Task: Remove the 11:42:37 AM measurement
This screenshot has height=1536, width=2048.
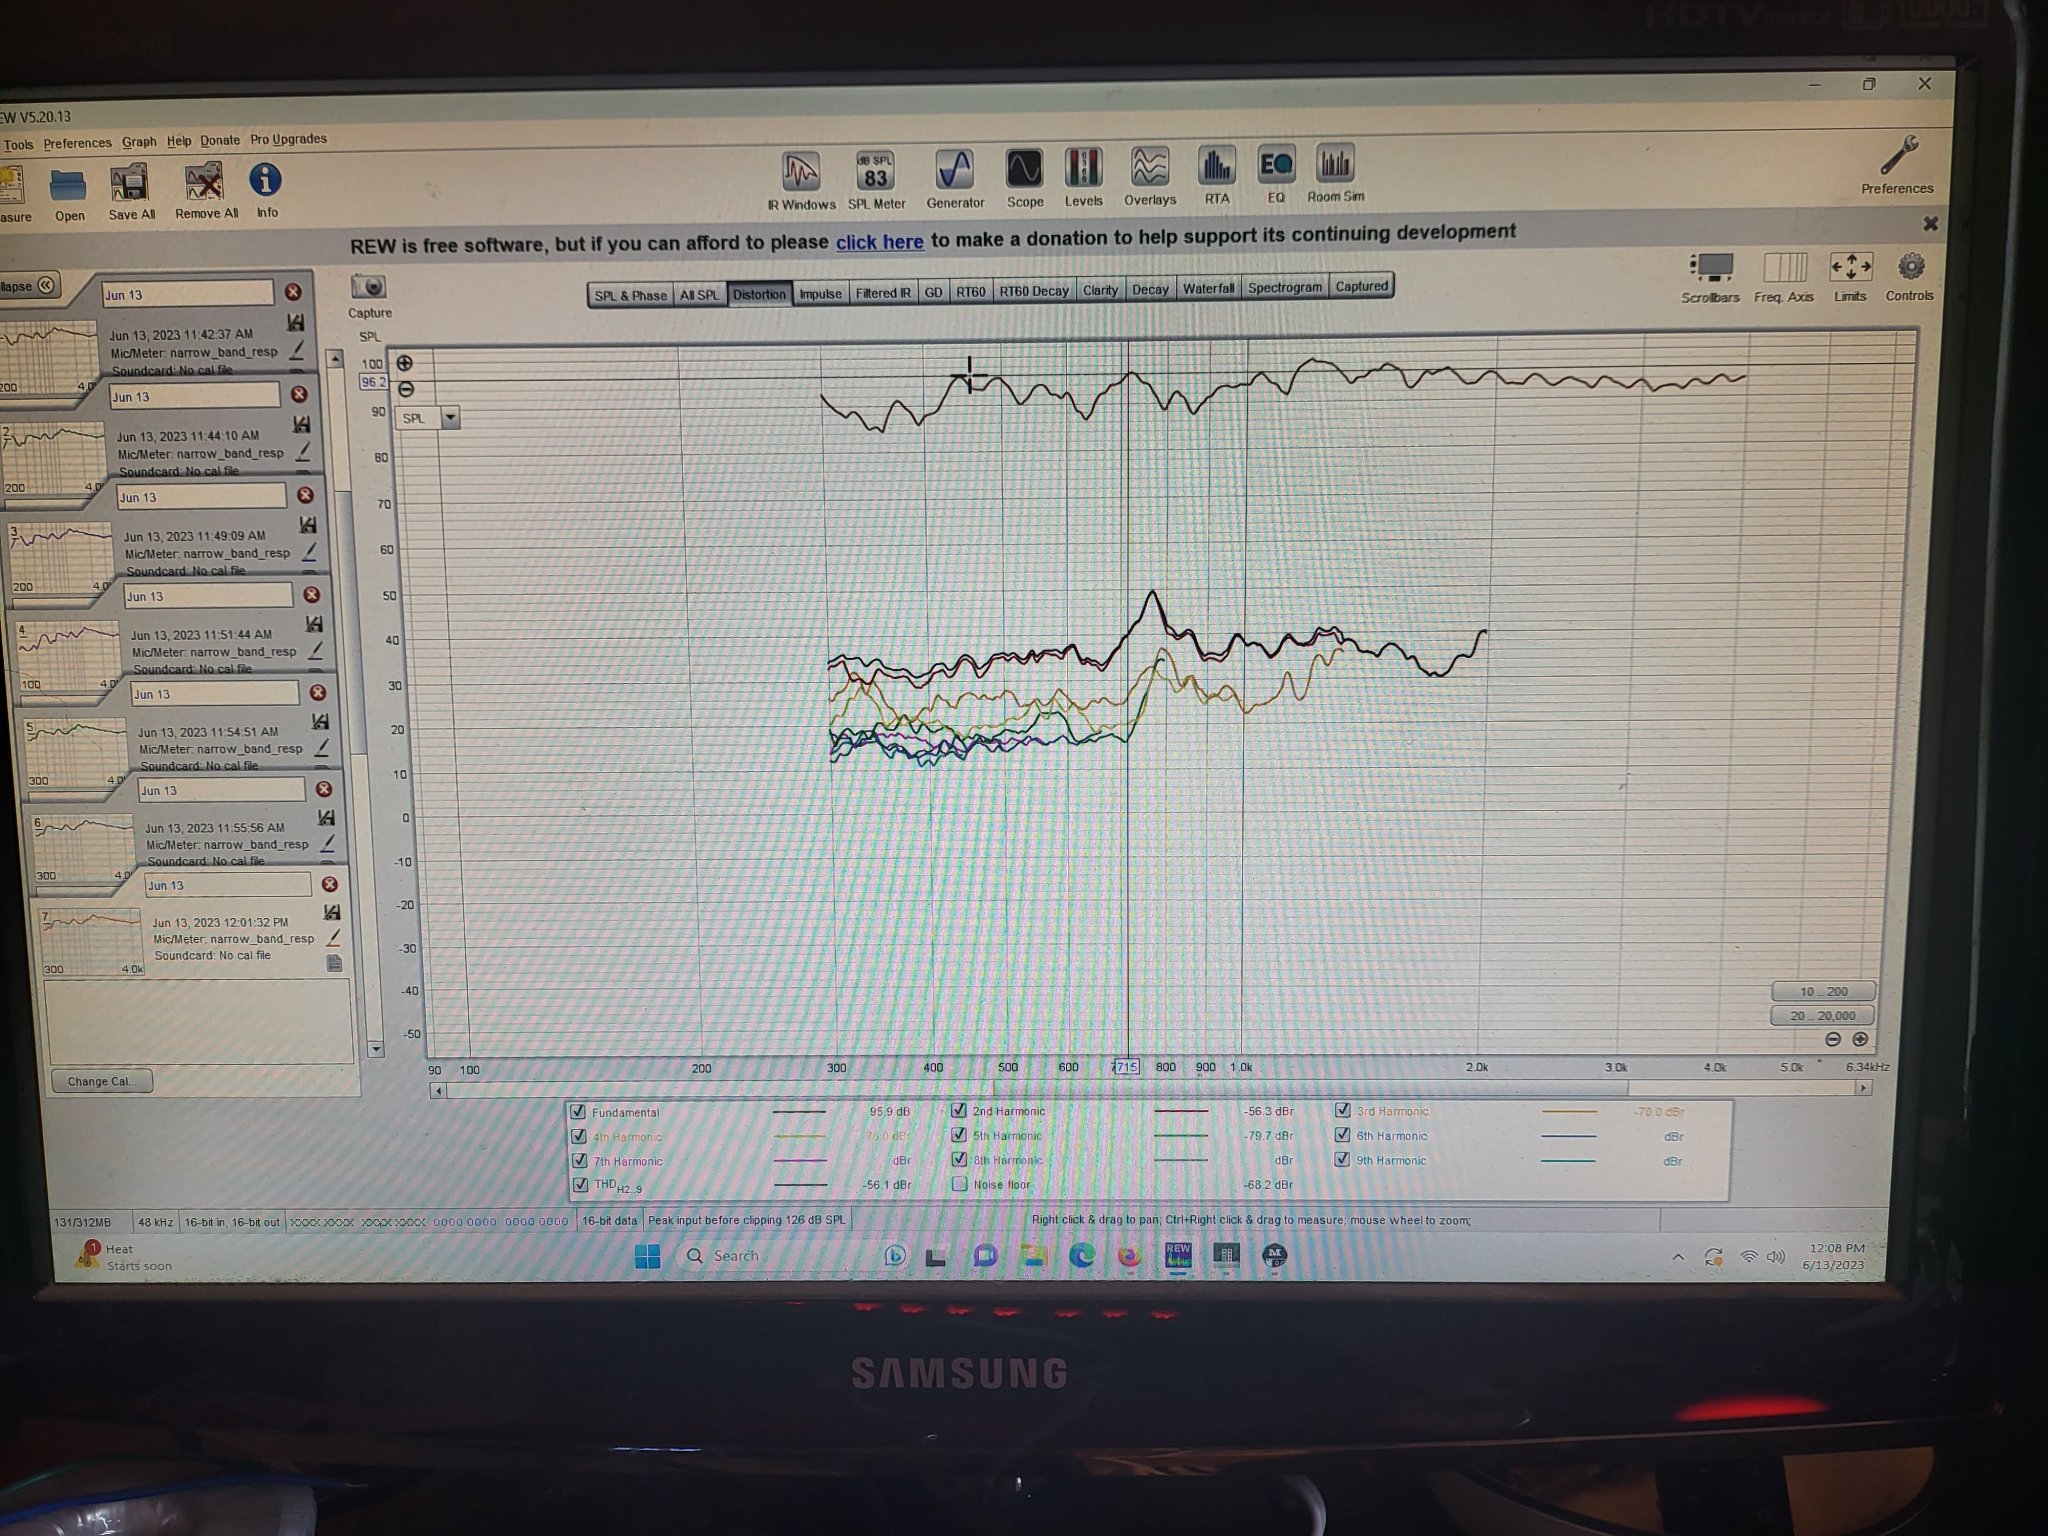Action: (x=293, y=292)
